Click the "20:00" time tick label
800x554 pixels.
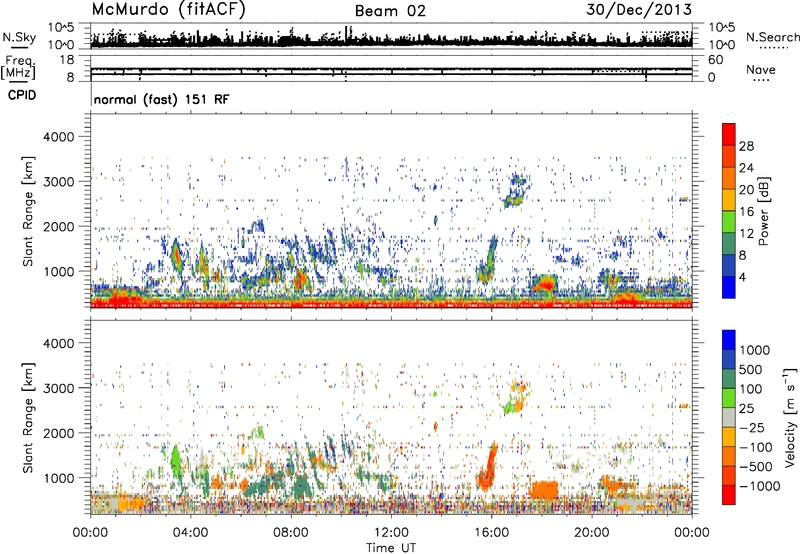pyautogui.click(x=591, y=533)
